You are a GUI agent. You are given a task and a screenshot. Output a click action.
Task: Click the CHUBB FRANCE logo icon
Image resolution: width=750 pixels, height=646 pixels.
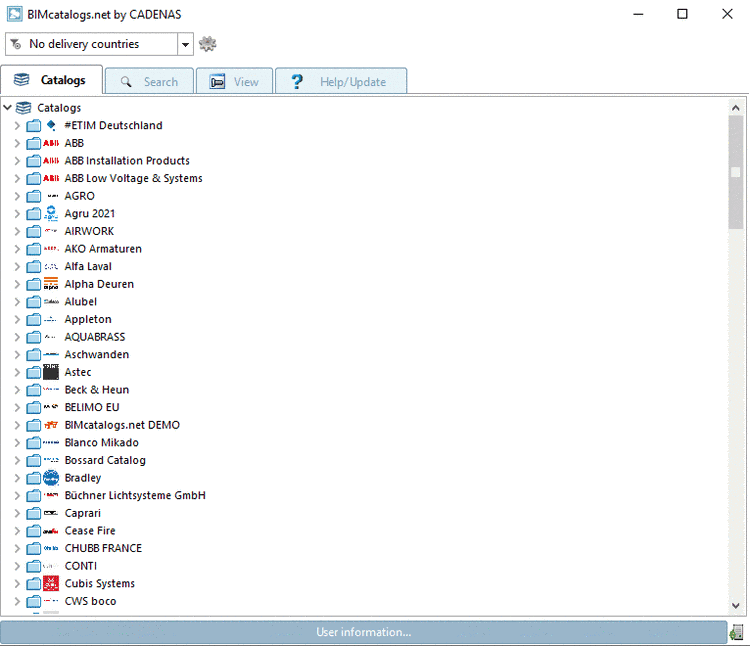[x=51, y=548]
